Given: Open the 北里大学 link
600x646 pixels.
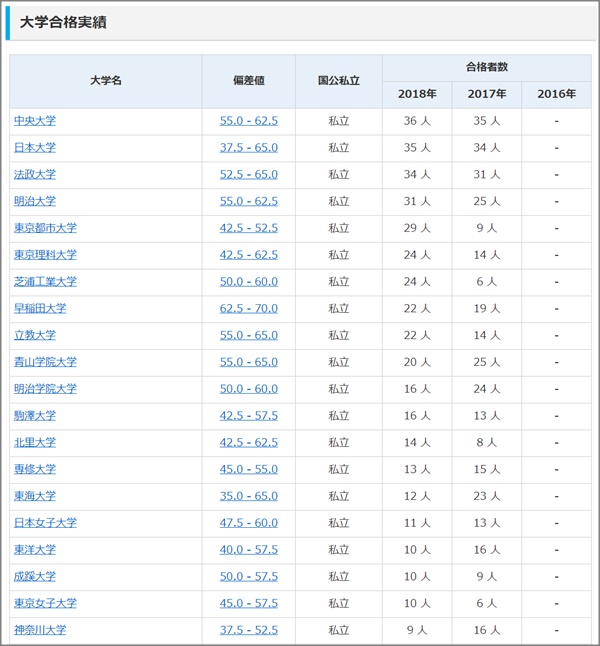Looking at the screenshot, I should [x=35, y=442].
